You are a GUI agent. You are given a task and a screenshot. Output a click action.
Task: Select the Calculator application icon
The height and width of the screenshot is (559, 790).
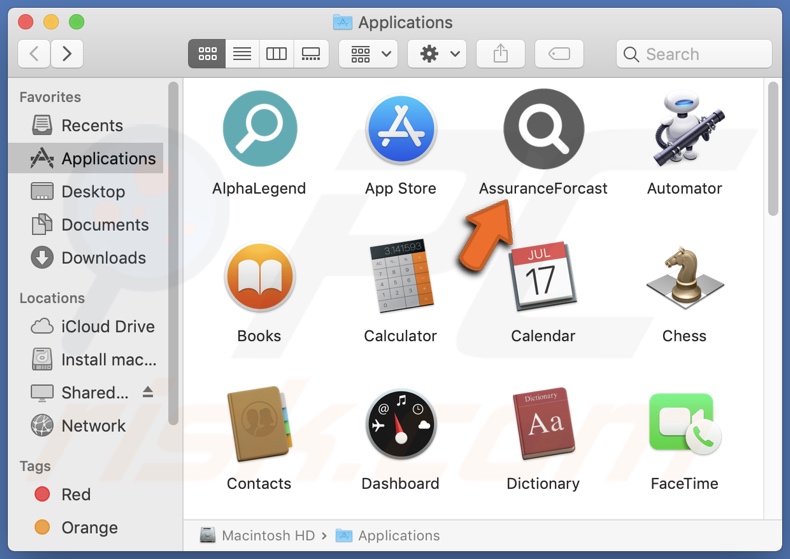pyautogui.click(x=401, y=276)
